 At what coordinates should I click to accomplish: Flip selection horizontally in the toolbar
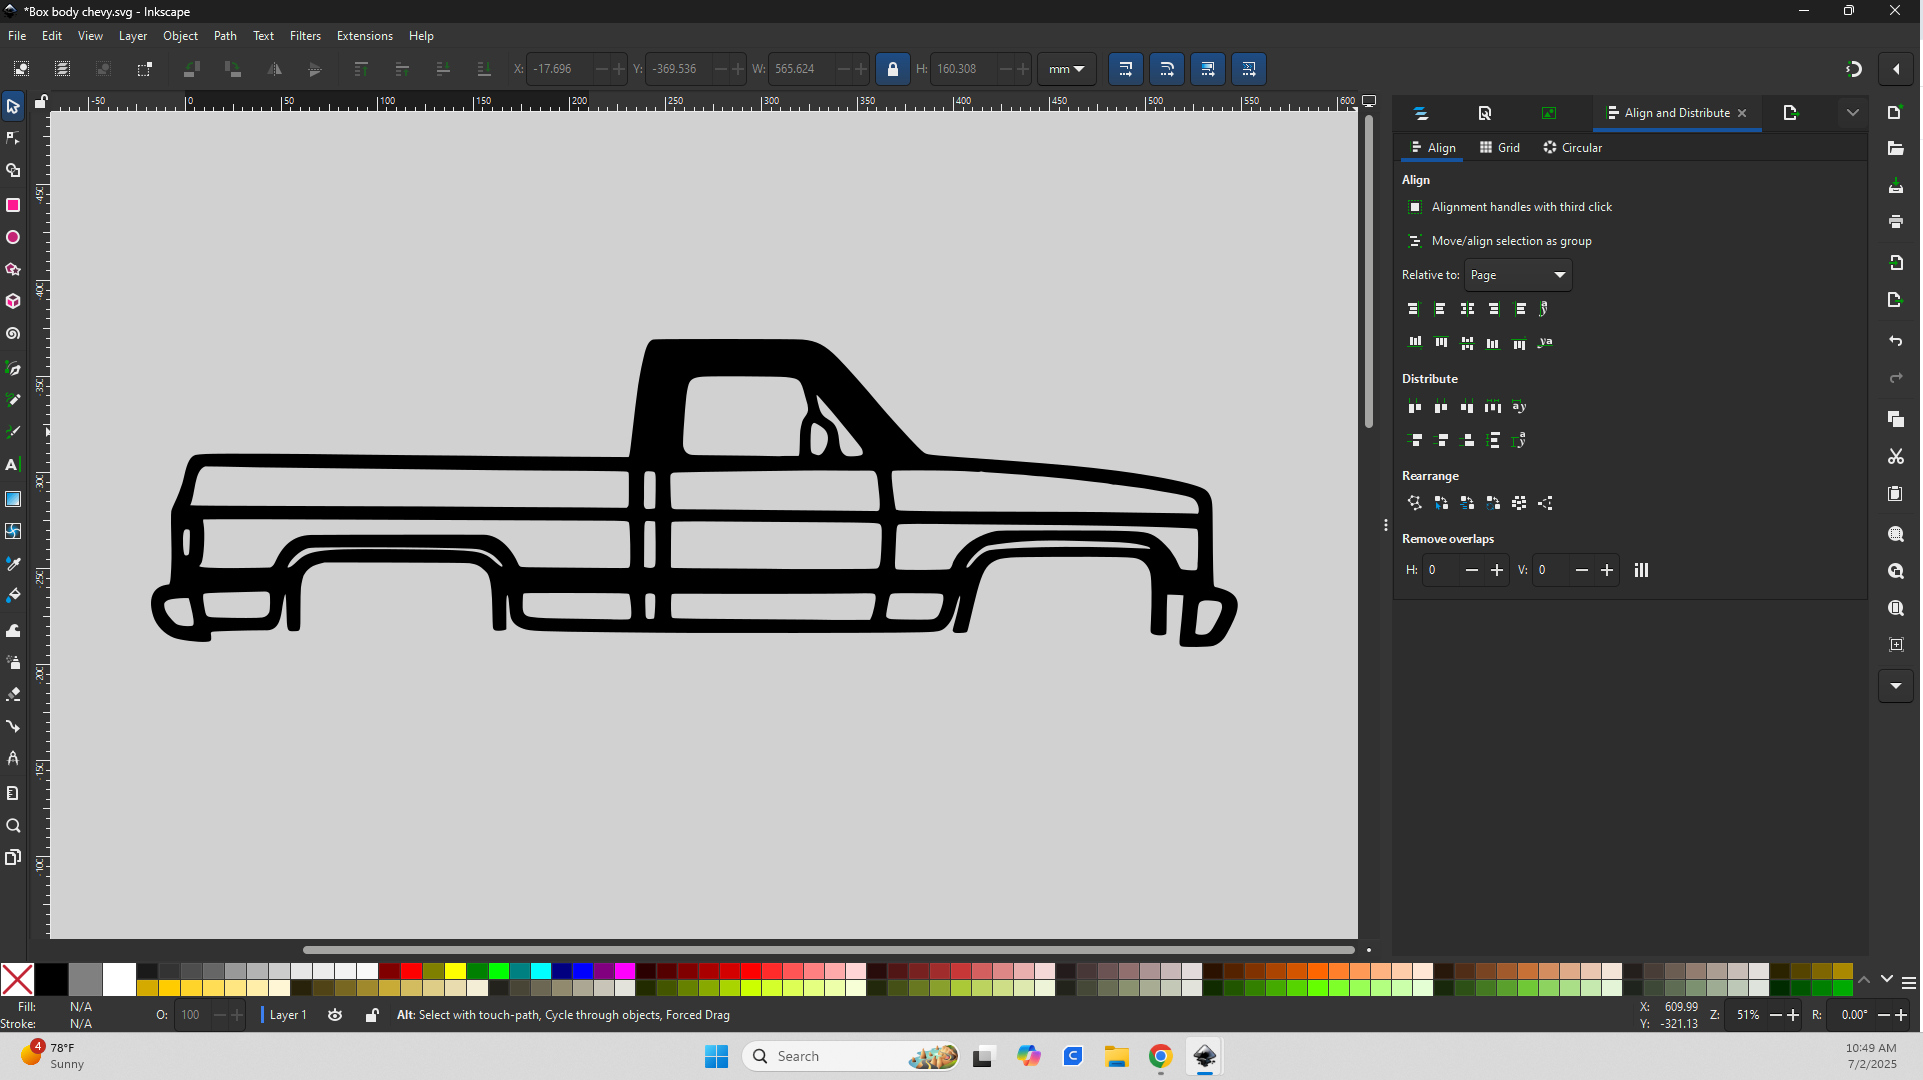(x=274, y=69)
